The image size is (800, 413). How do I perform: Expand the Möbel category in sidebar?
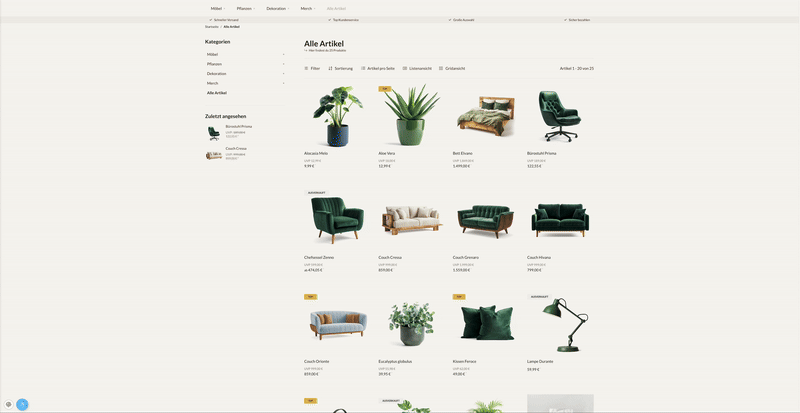[x=284, y=54]
